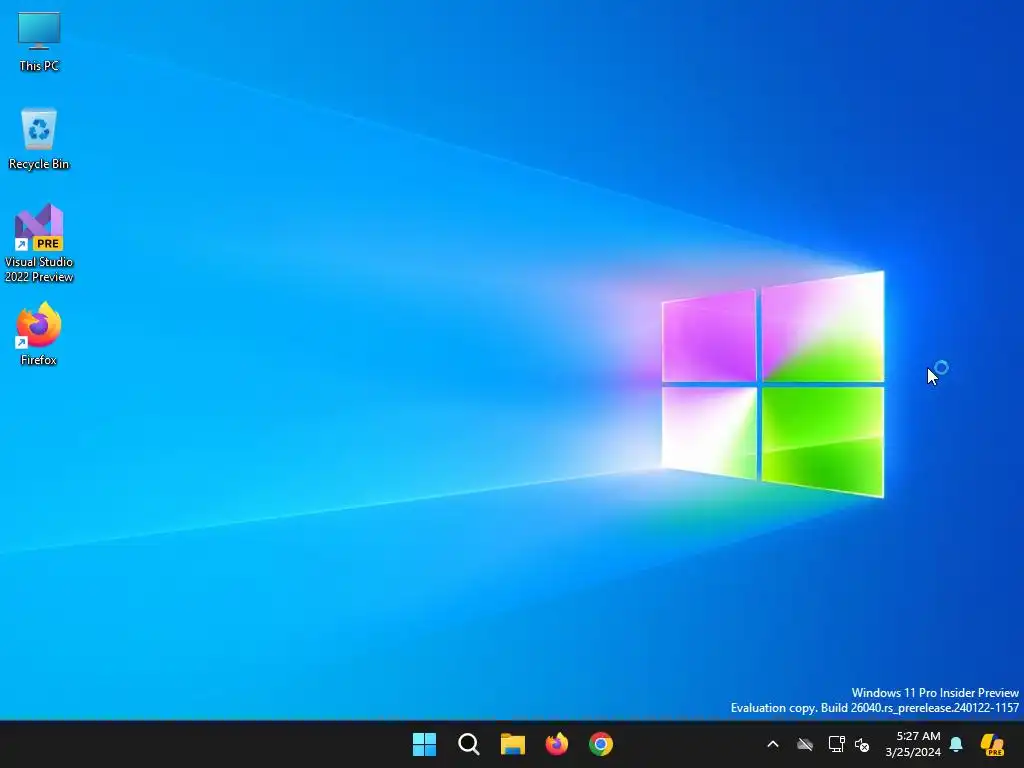Screen dimensions: 1024x768
Task: Click the muted volume tray icon
Action: pos(862,744)
